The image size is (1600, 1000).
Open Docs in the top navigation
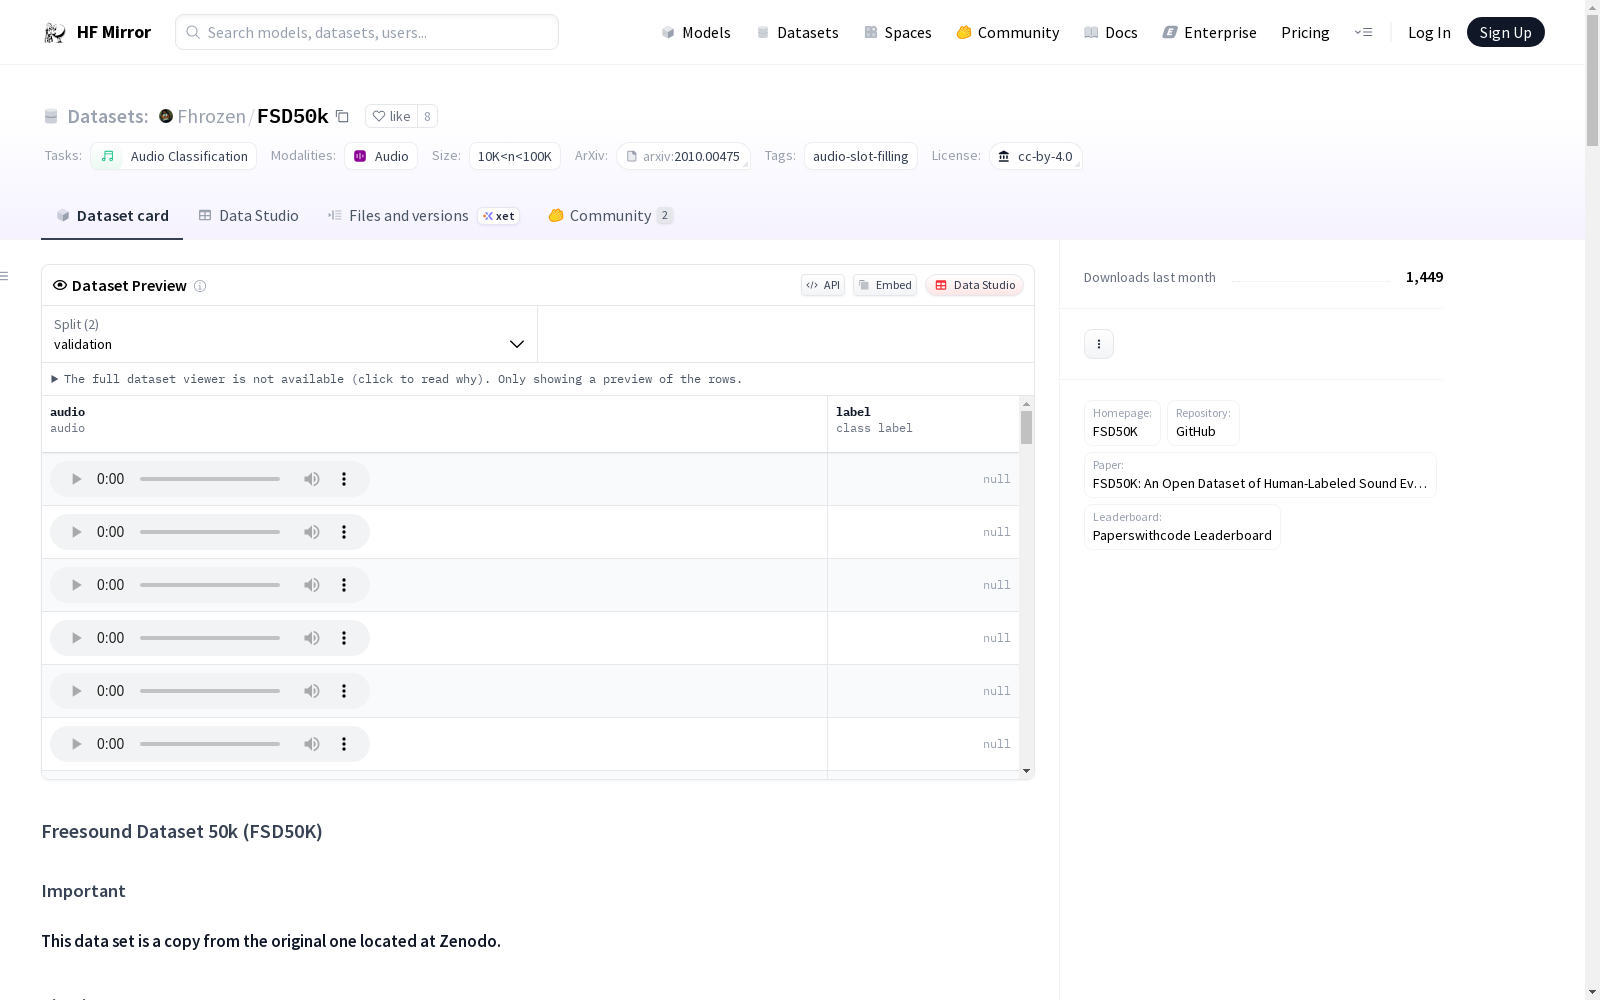(1111, 32)
